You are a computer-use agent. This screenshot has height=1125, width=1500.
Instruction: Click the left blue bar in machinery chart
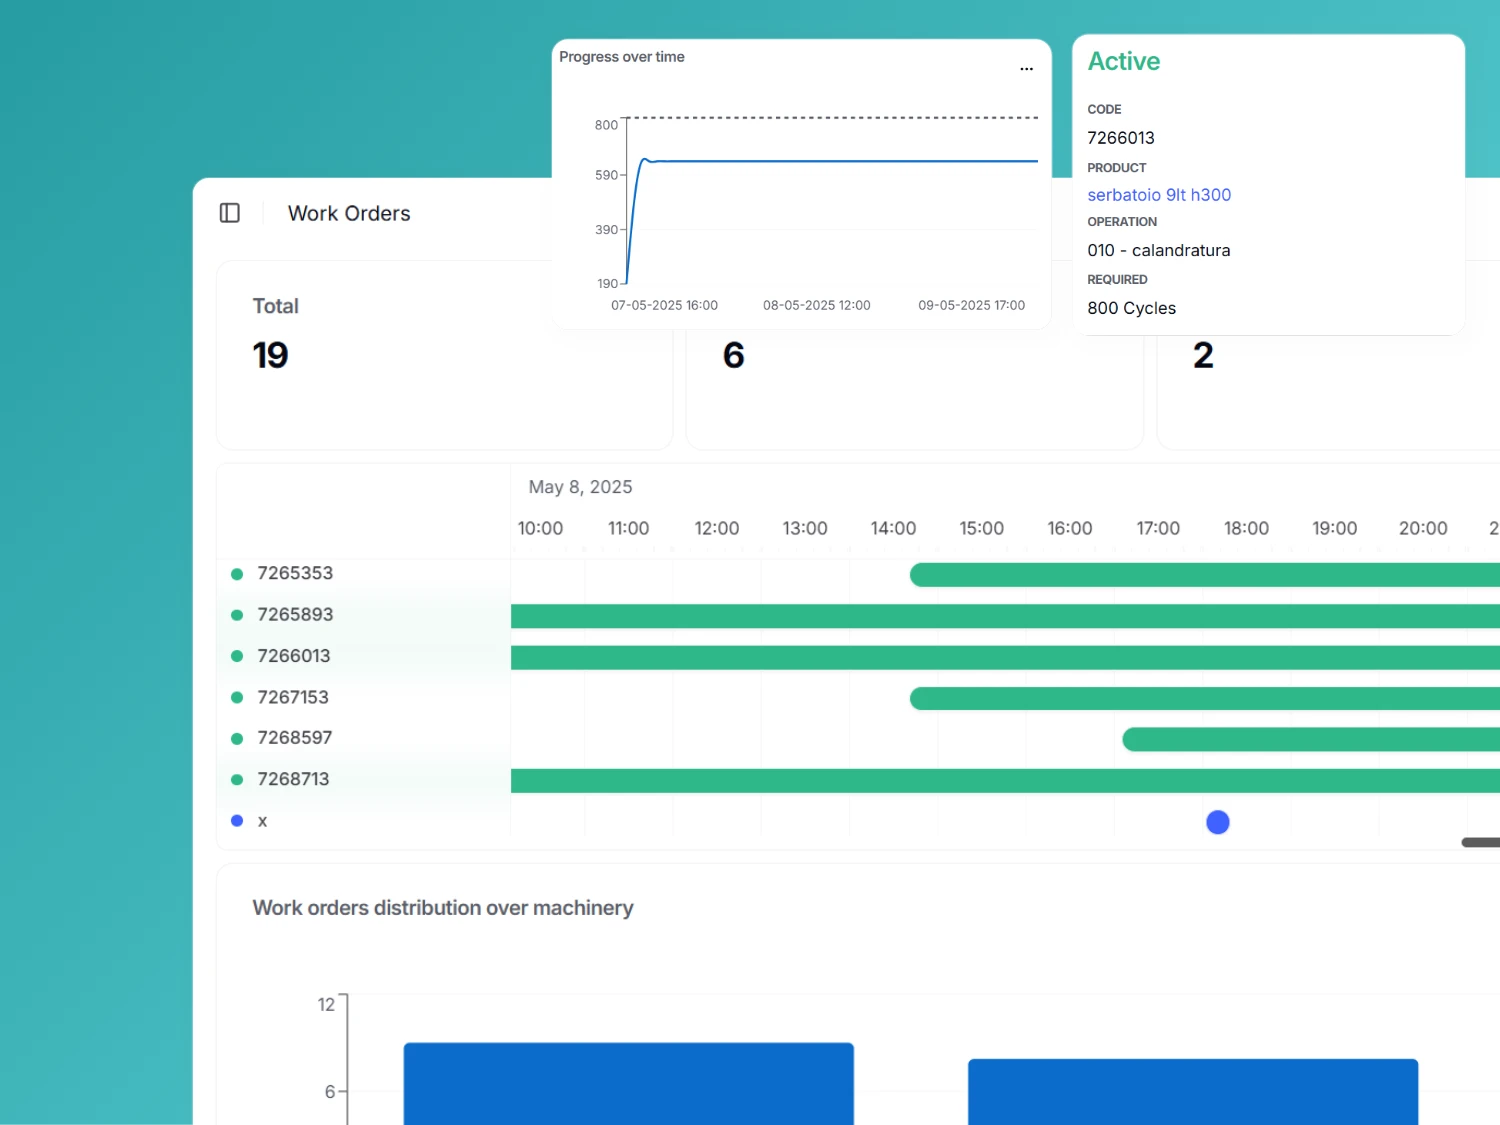pyautogui.click(x=628, y=1084)
